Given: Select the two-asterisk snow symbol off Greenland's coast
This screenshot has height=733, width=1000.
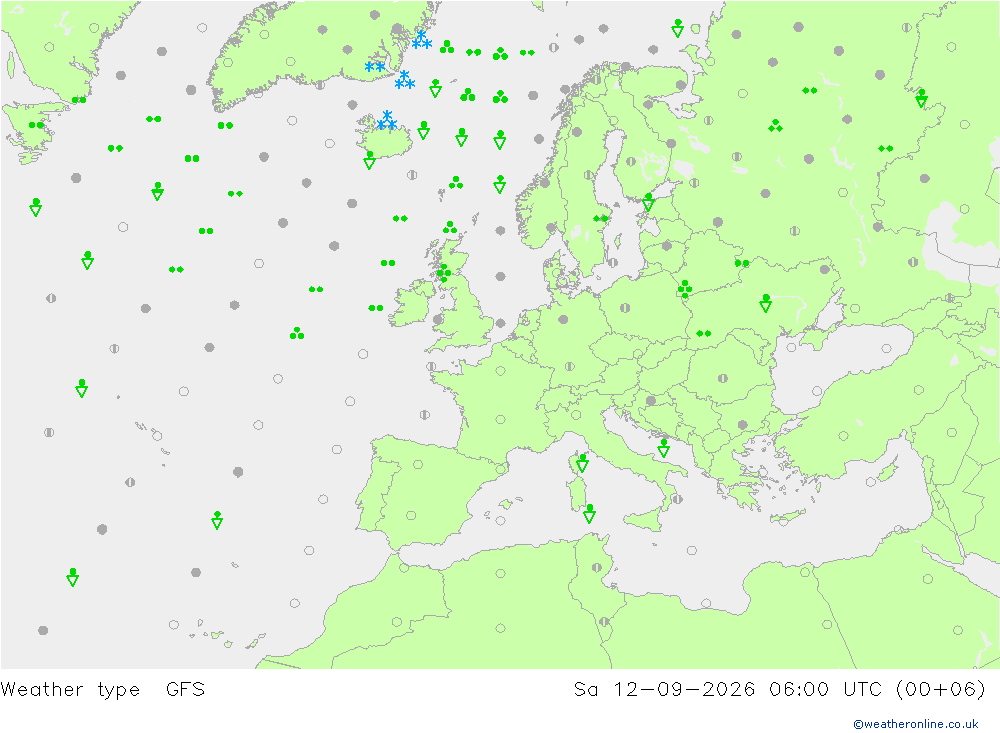Looking at the screenshot, I should point(375,66).
